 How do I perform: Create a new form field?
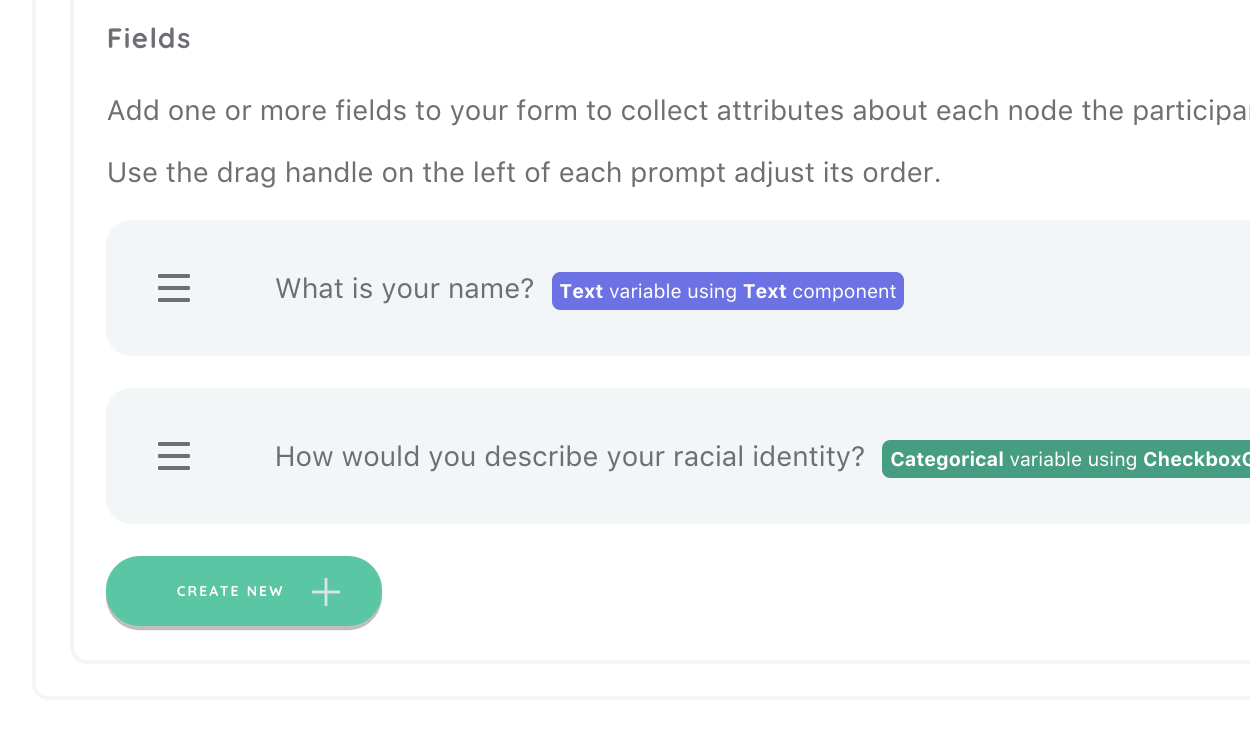244,592
